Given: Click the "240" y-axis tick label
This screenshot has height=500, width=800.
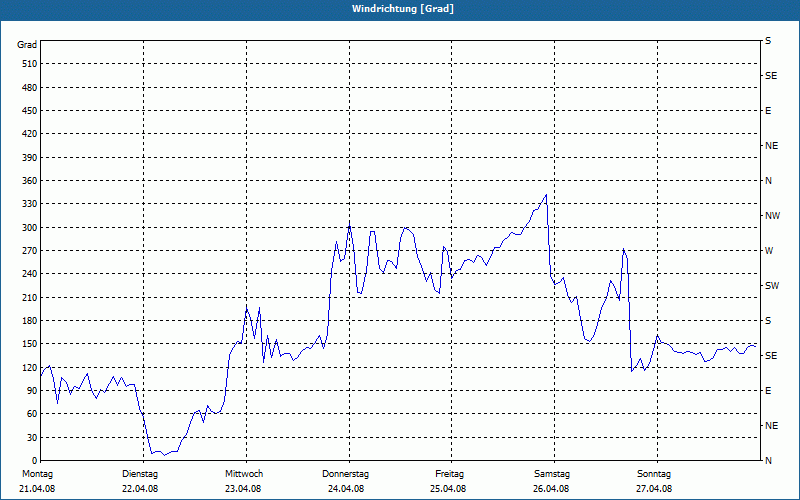Looking at the screenshot, I should [30, 274].
